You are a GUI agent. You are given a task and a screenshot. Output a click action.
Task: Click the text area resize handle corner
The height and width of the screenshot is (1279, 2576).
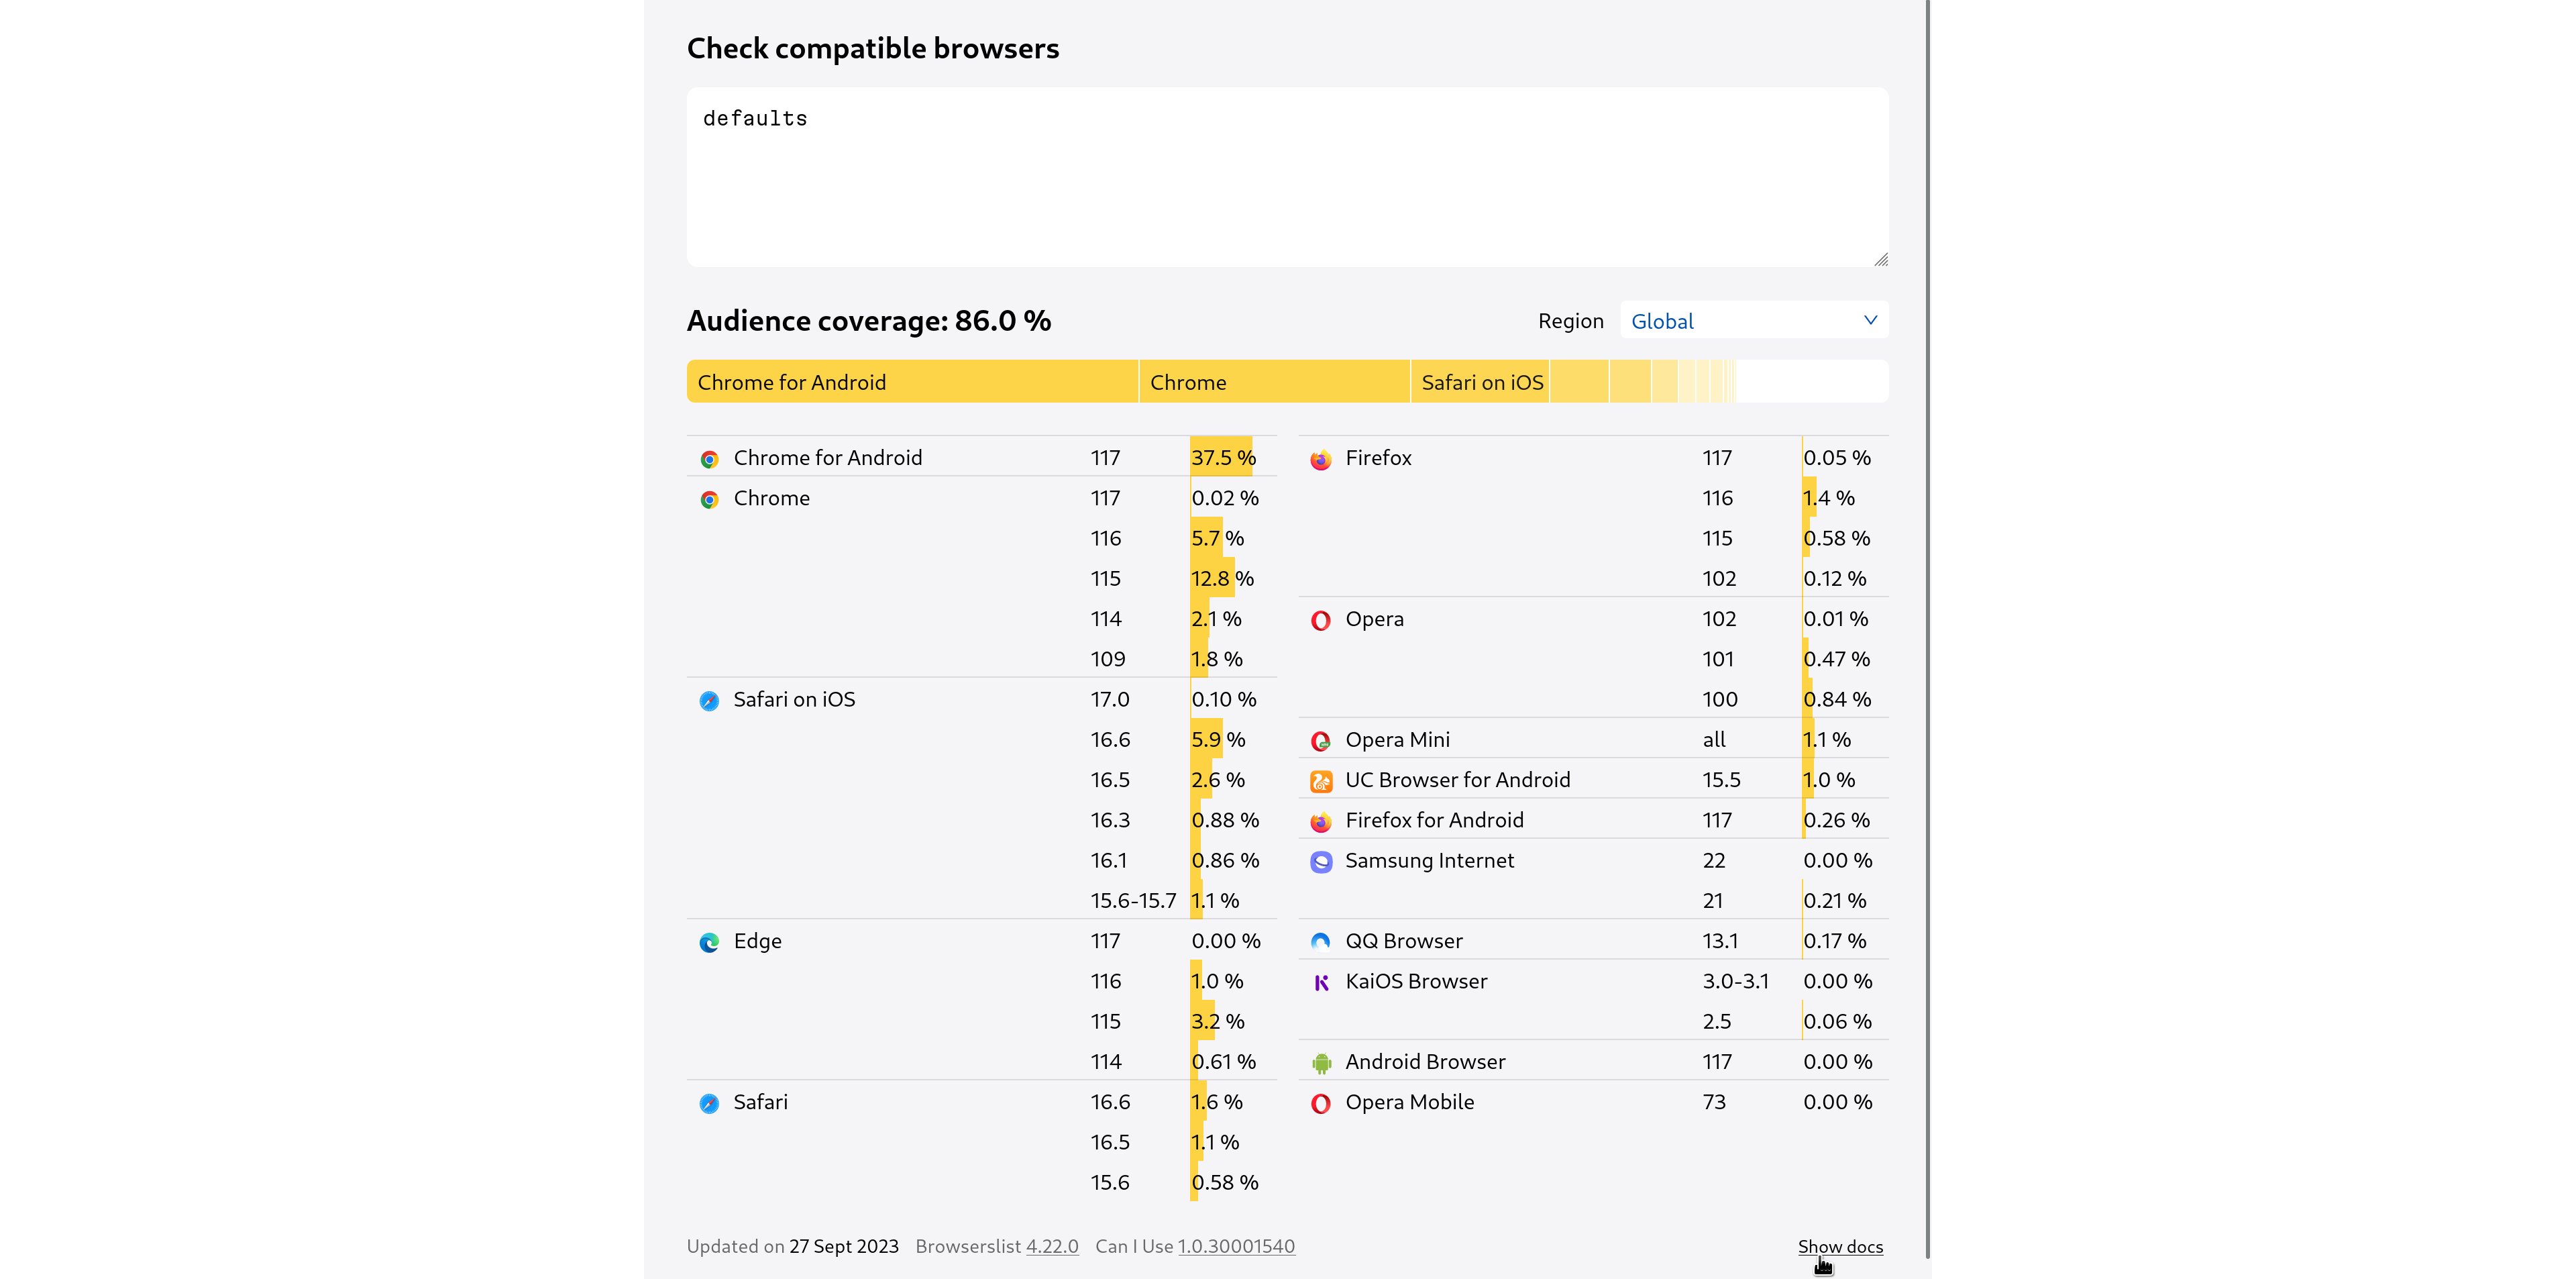(x=1881, y=259)
